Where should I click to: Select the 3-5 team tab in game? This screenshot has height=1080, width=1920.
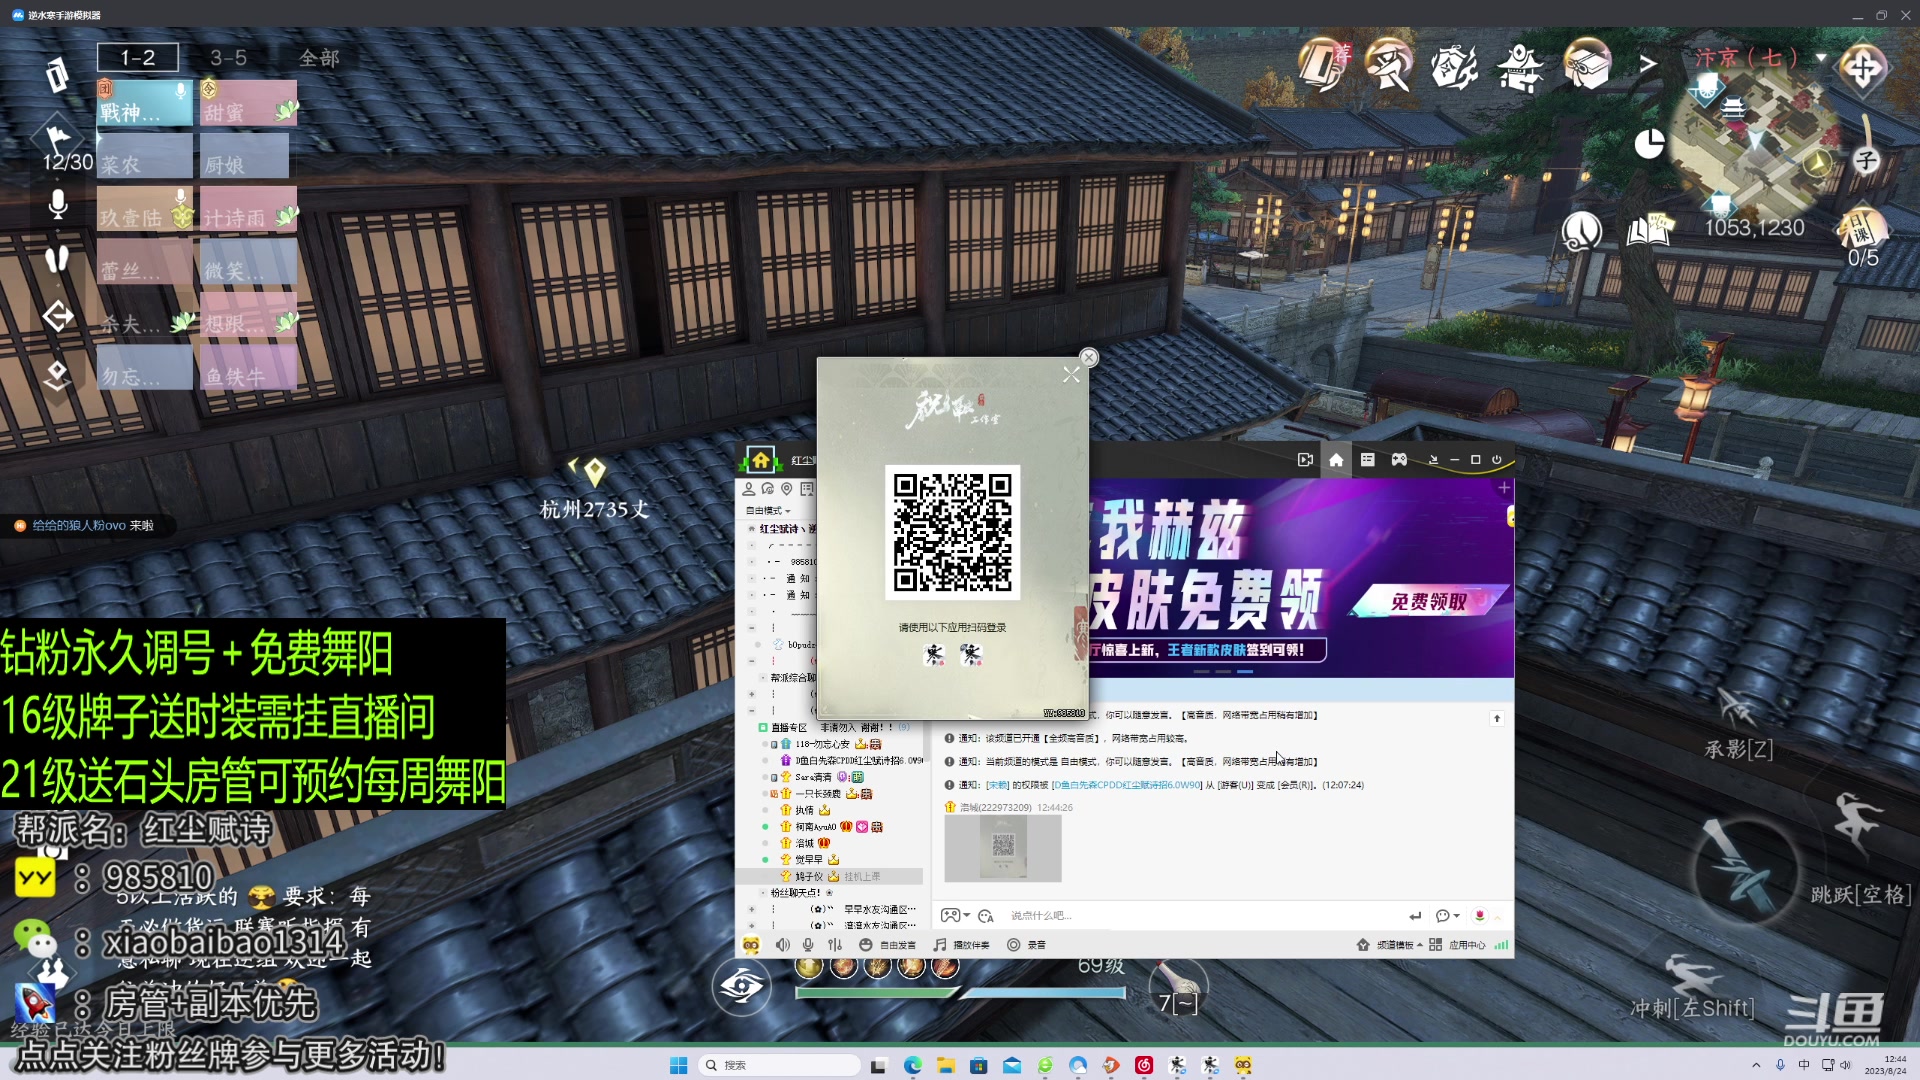tap(228, 58)
